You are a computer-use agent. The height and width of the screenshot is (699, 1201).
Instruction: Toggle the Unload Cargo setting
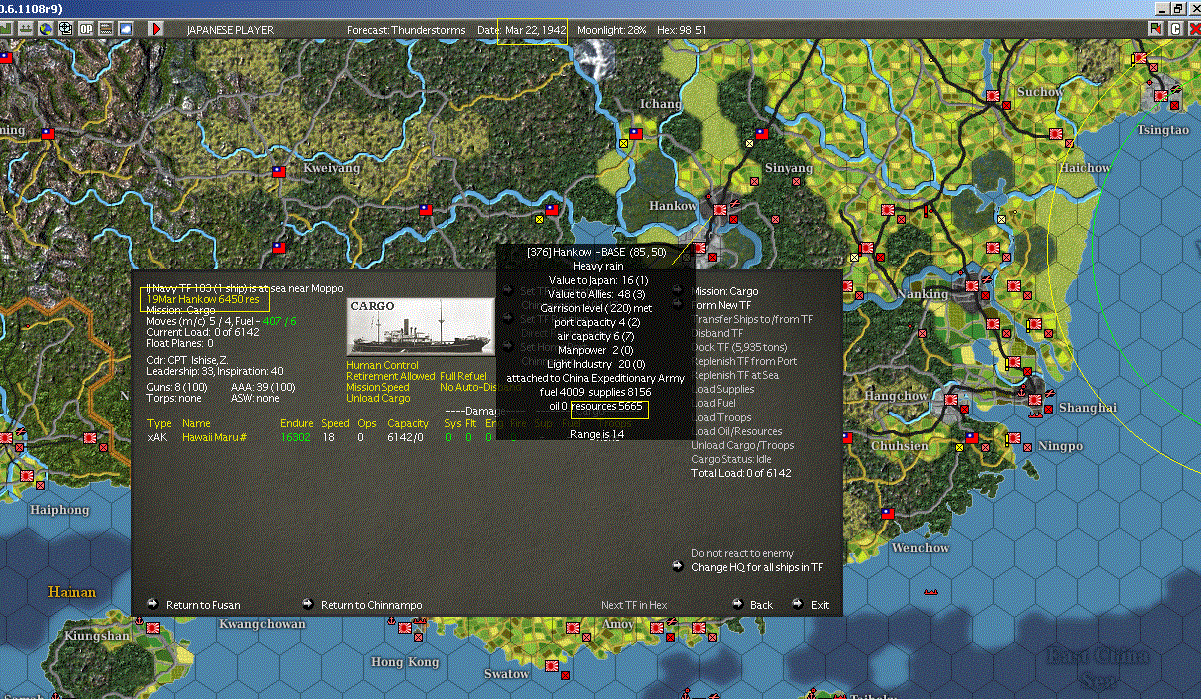(378, 398)
